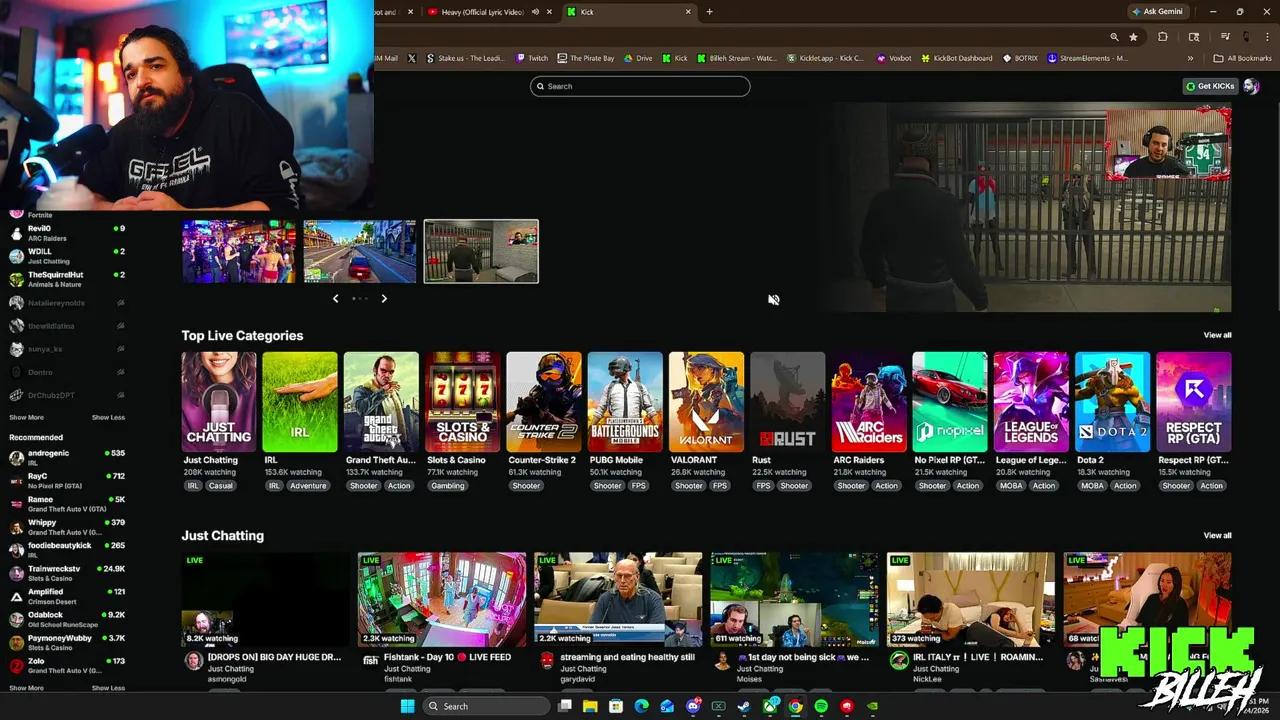Viewport: 1280px width, 720px height.
Task: Open File Explorer from the taskbar
Action: (x=590, y=706)
